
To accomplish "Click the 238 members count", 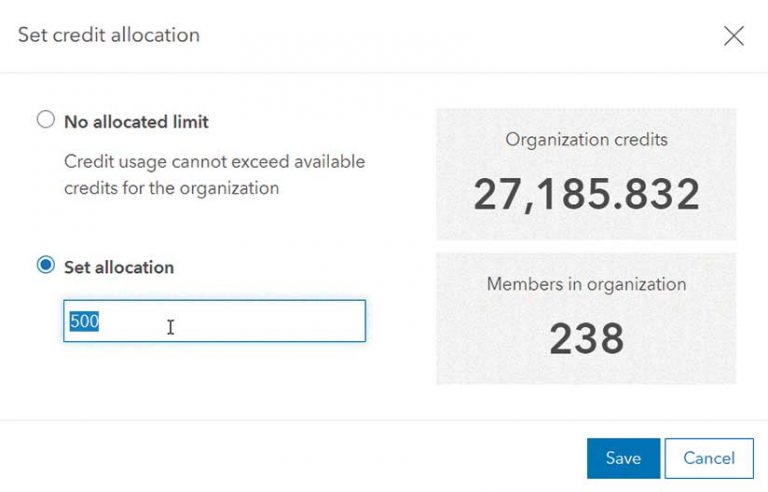I will tap(586, 339).
